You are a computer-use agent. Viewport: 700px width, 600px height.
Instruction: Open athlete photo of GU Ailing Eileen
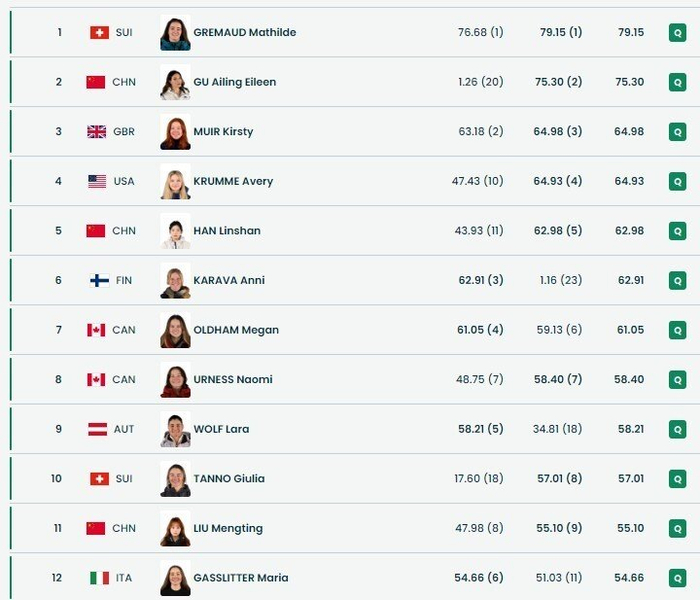[175, 82]
